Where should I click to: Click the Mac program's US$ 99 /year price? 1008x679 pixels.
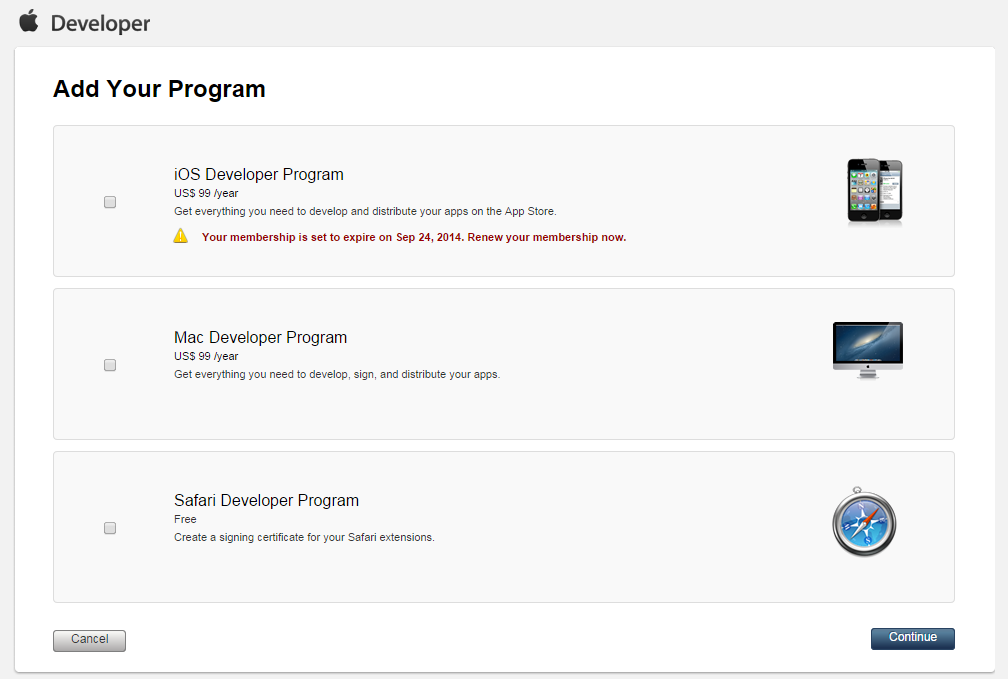pos(206,356)
